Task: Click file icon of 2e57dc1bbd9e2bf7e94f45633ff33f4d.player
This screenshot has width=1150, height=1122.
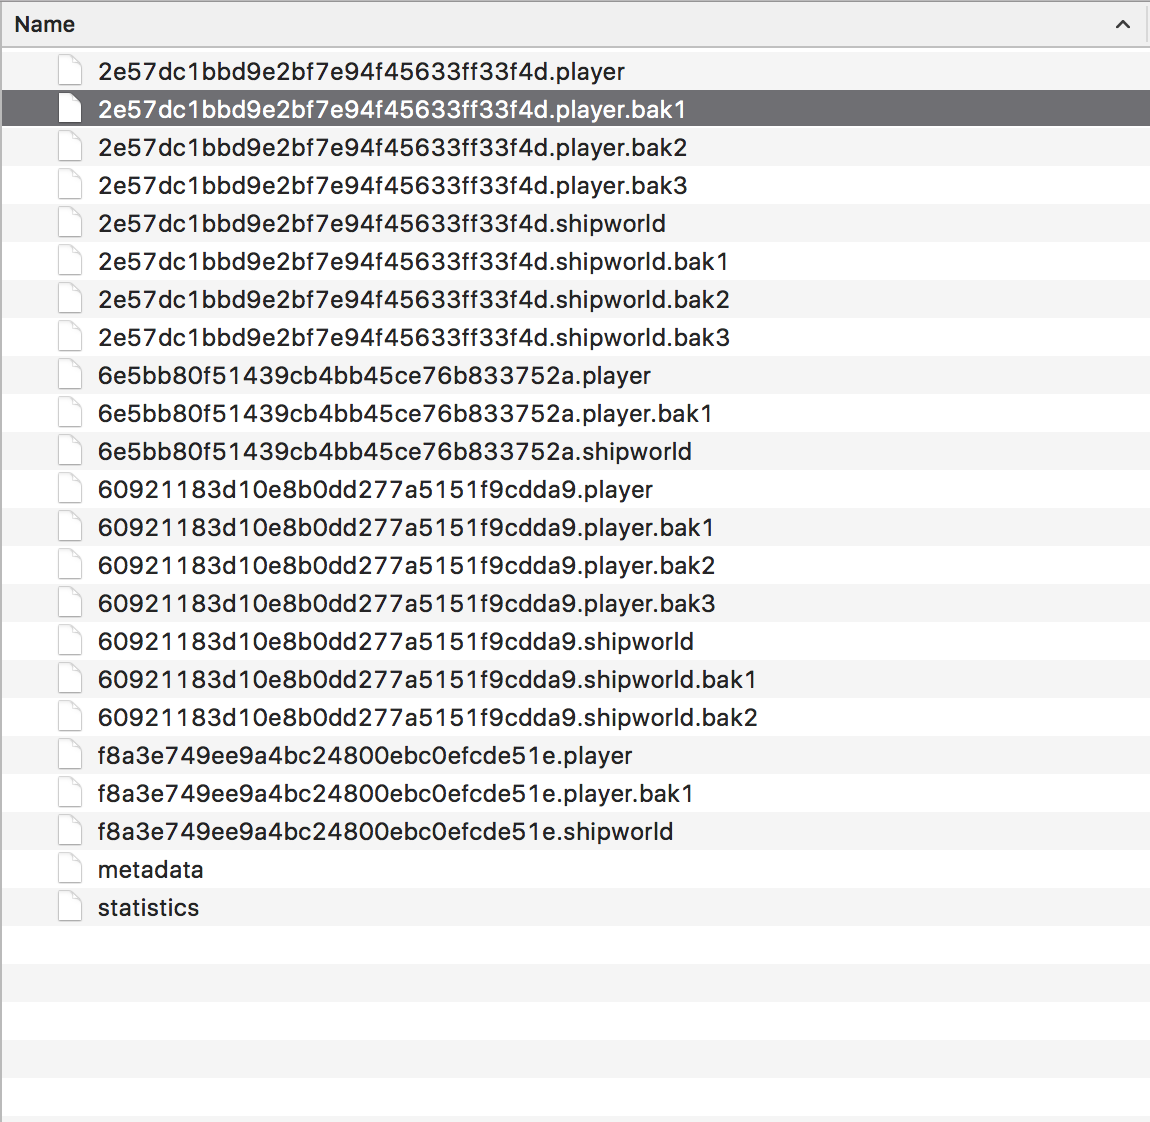Action: [x=70, y=71]
